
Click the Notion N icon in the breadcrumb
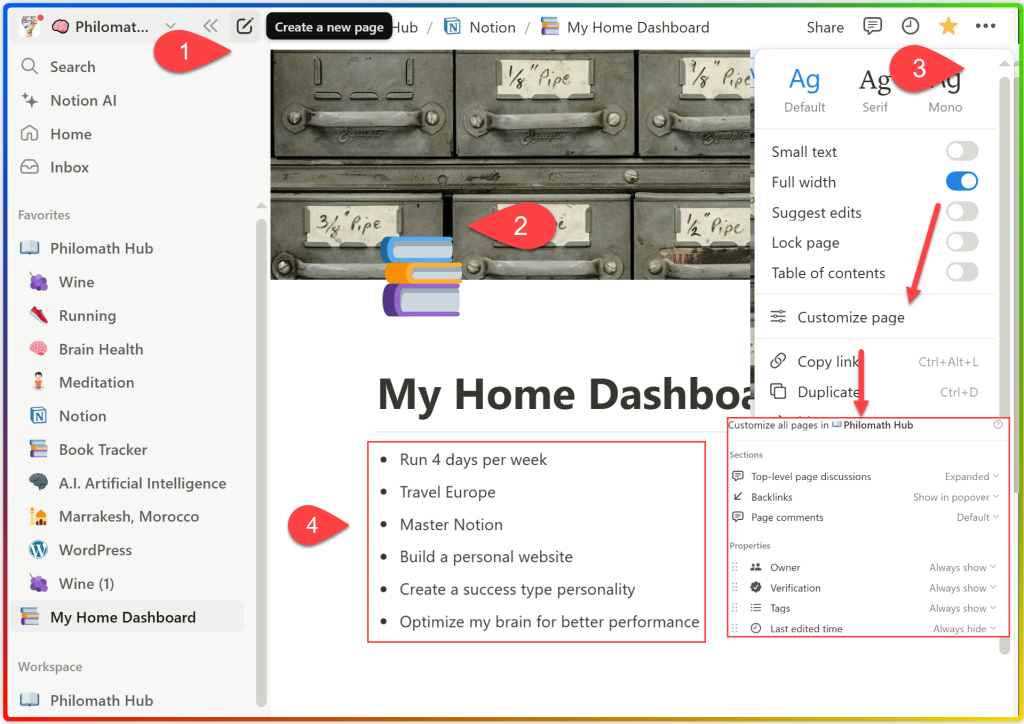tap(452, 27)
